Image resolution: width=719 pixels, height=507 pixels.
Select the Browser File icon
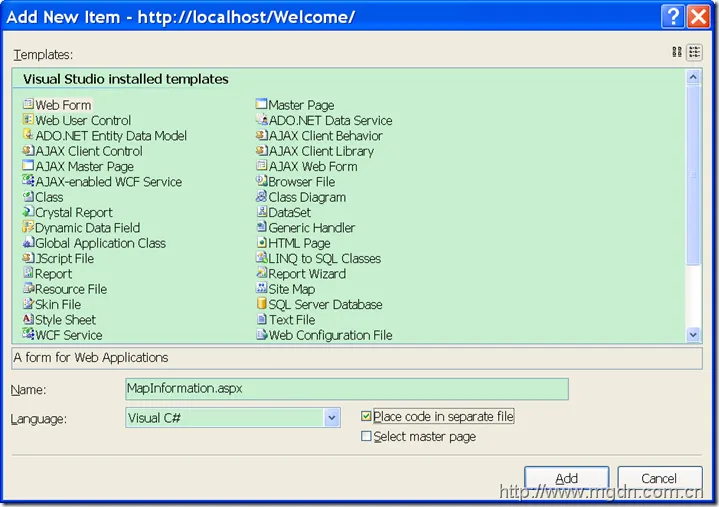tap(261, 181)
